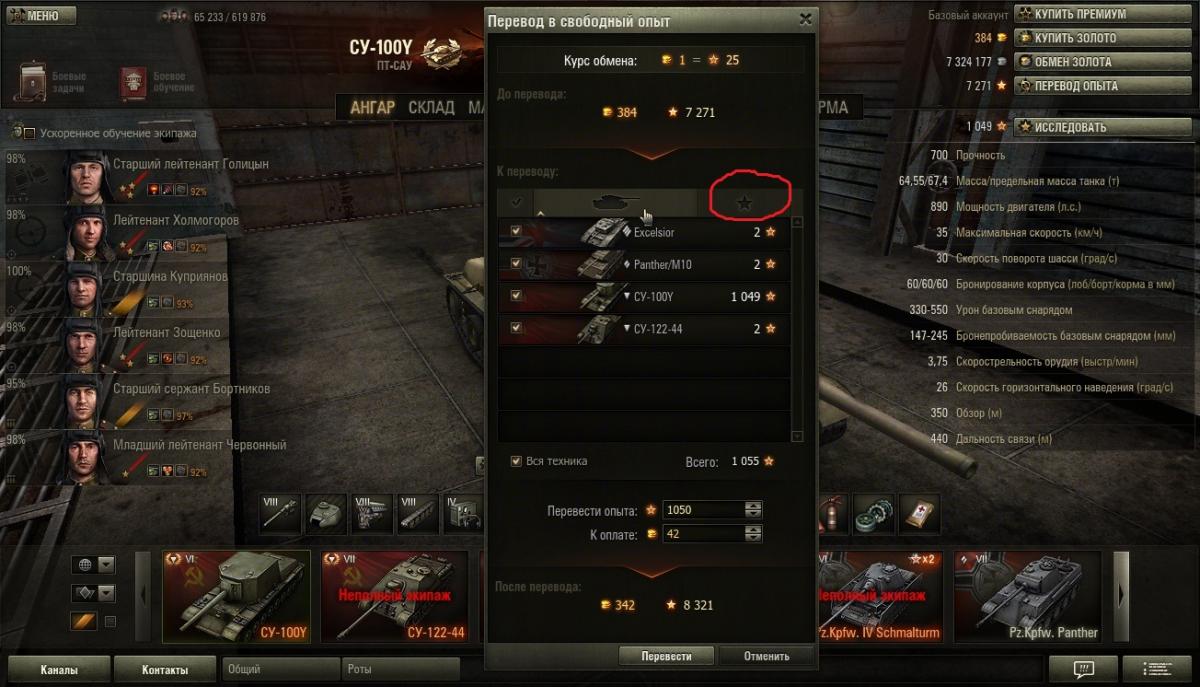Viewport: 1200px width, 687px height.
Task: Select the Pz.Kpfw. Panther tank thumbnail
Action: pyautogui.click(x=1027, y=597)
